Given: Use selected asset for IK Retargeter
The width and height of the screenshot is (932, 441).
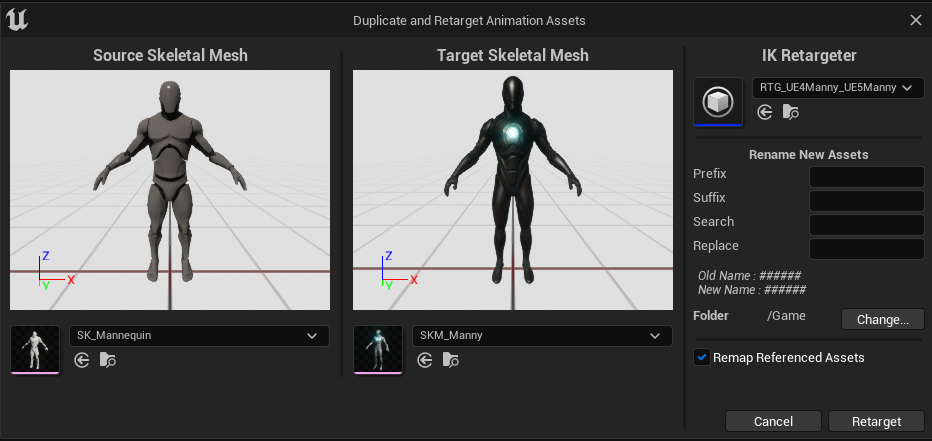Looking at the screenshot, I should (x=764, y=112).
